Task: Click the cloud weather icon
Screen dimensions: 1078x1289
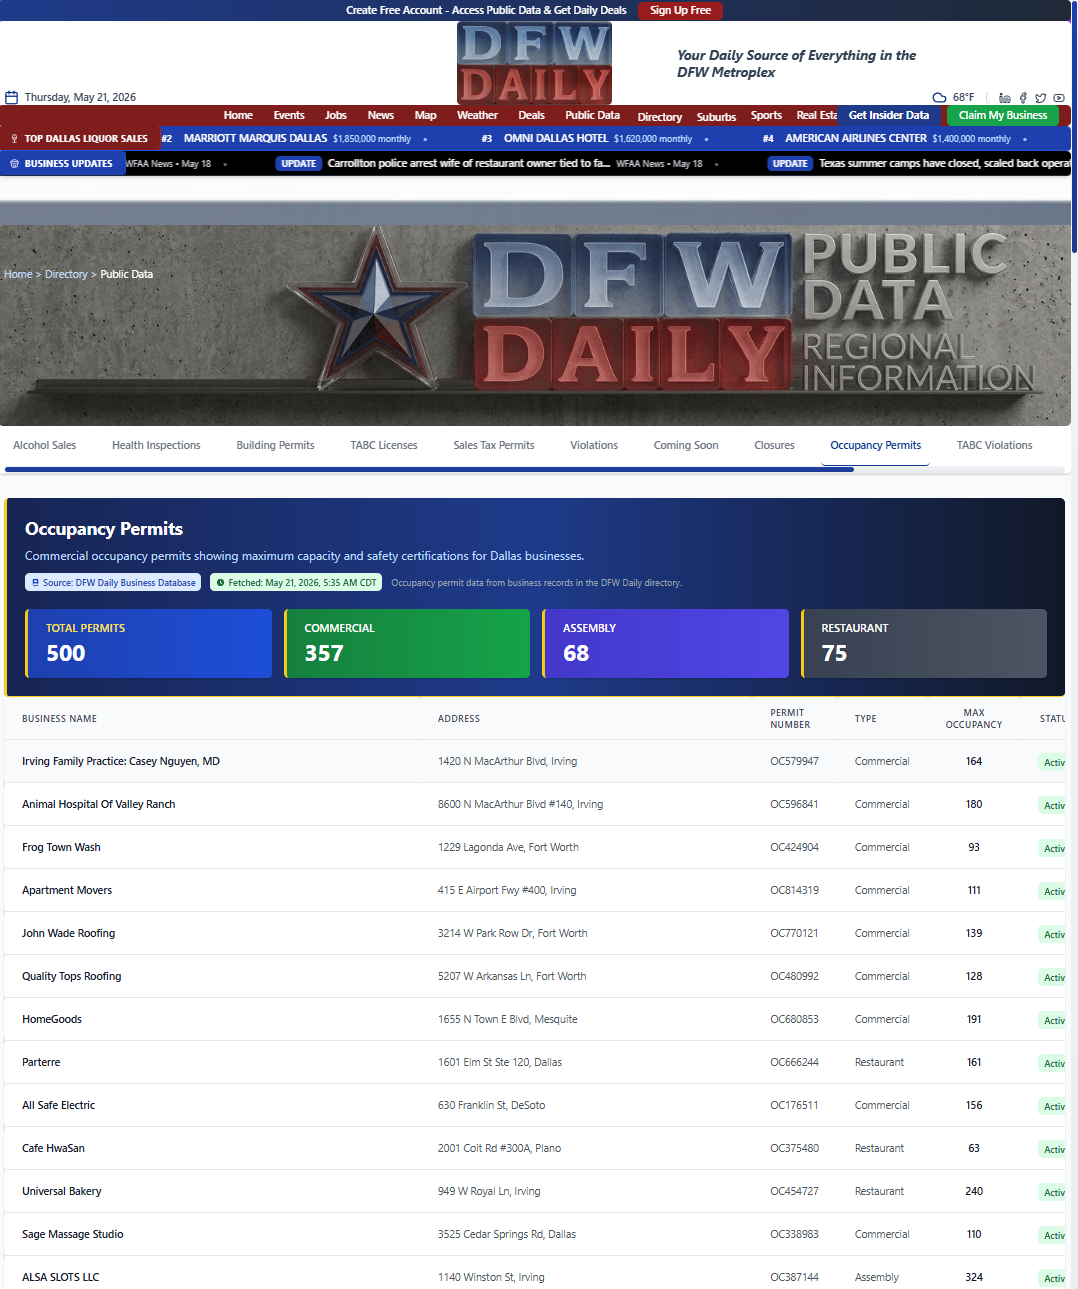Action: (x=939, y=97)
